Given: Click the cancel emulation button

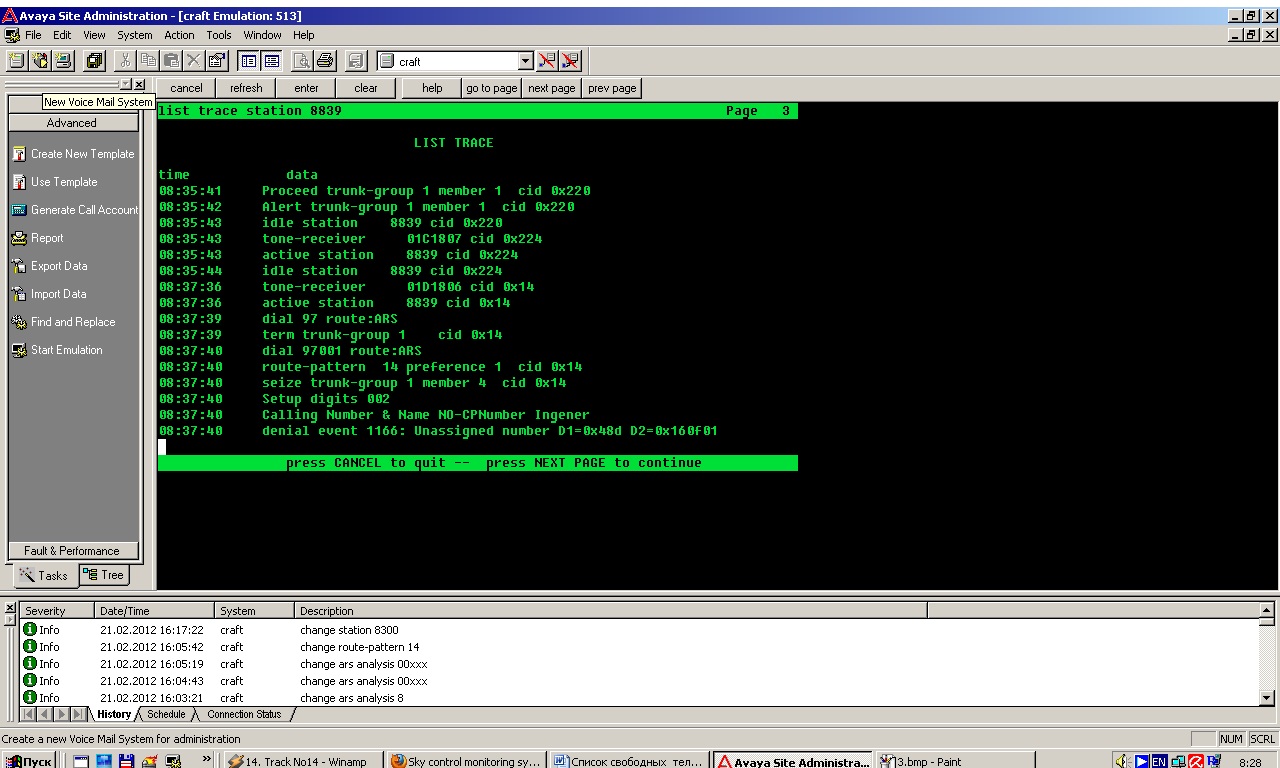Looking at the screenshot, I should point(186,88).
